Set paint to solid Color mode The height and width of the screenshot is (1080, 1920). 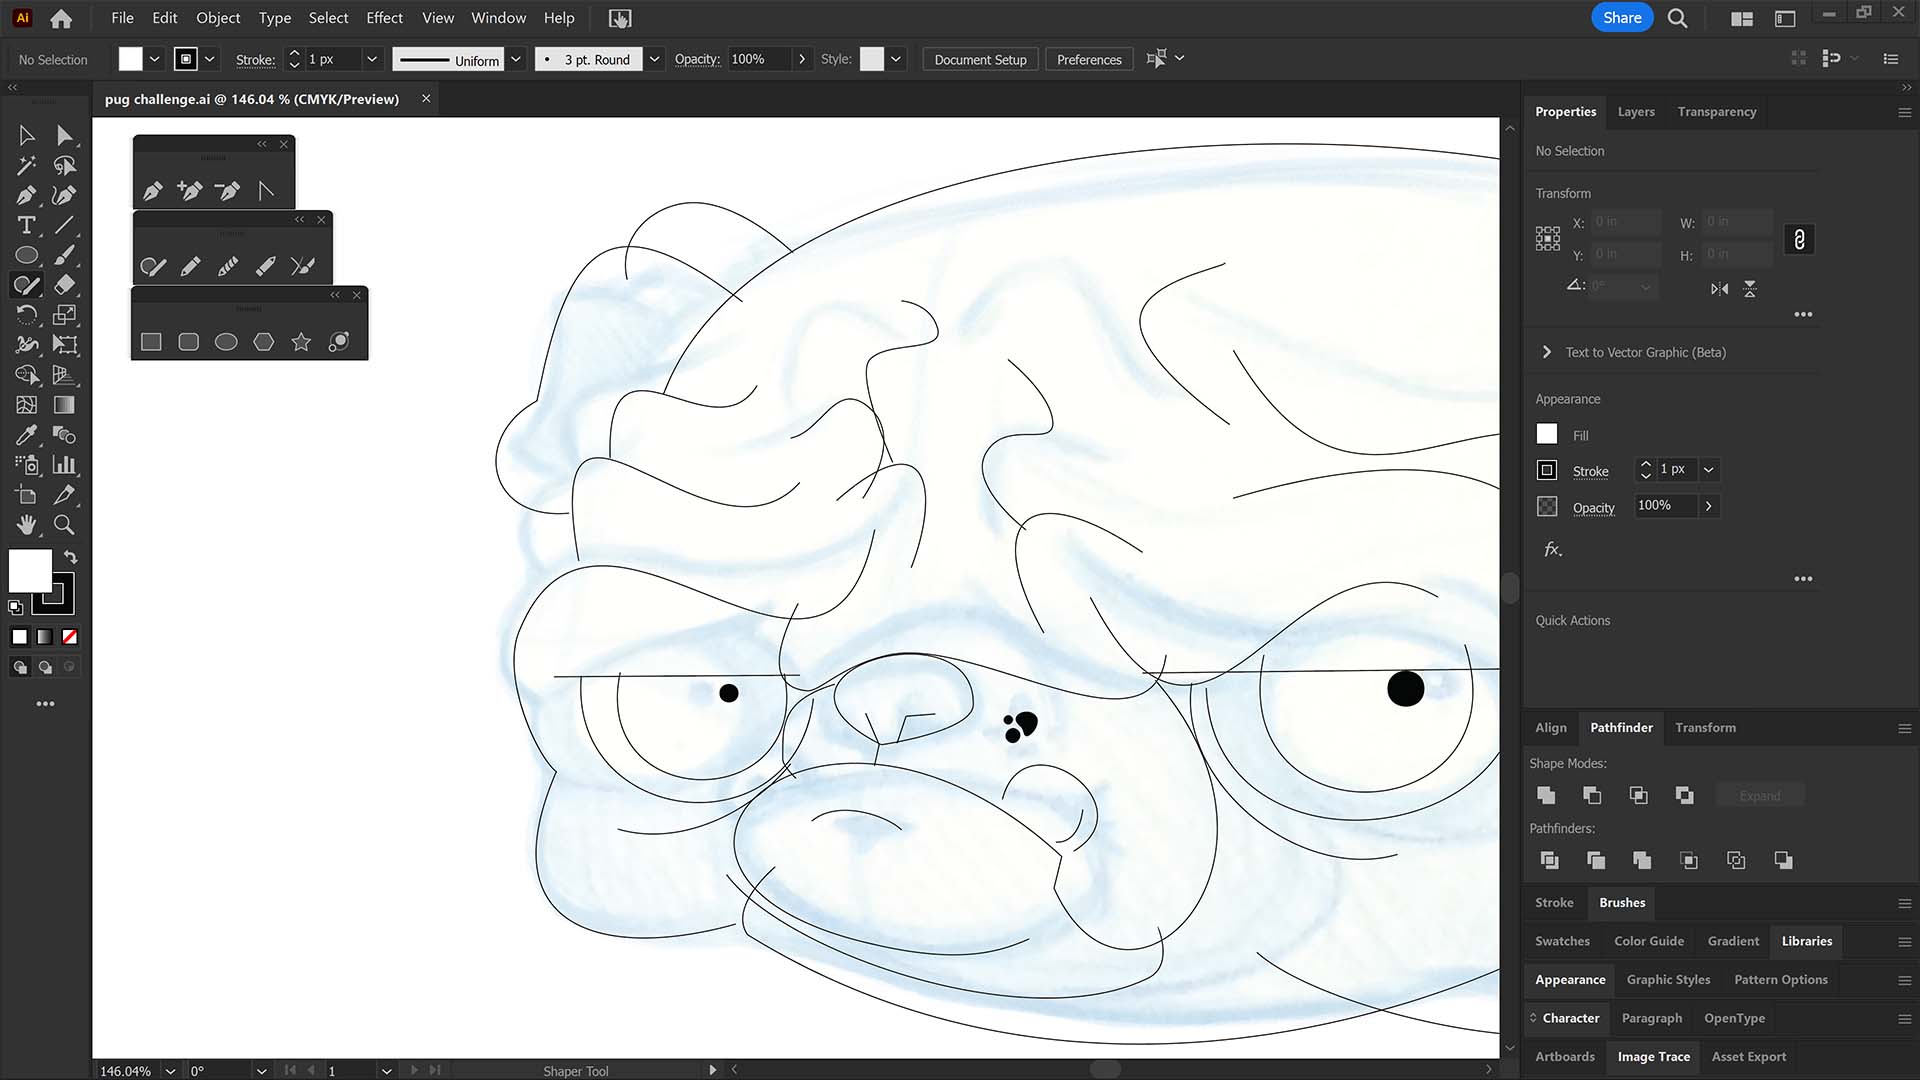pyautogui.click(x=20, y=637)
